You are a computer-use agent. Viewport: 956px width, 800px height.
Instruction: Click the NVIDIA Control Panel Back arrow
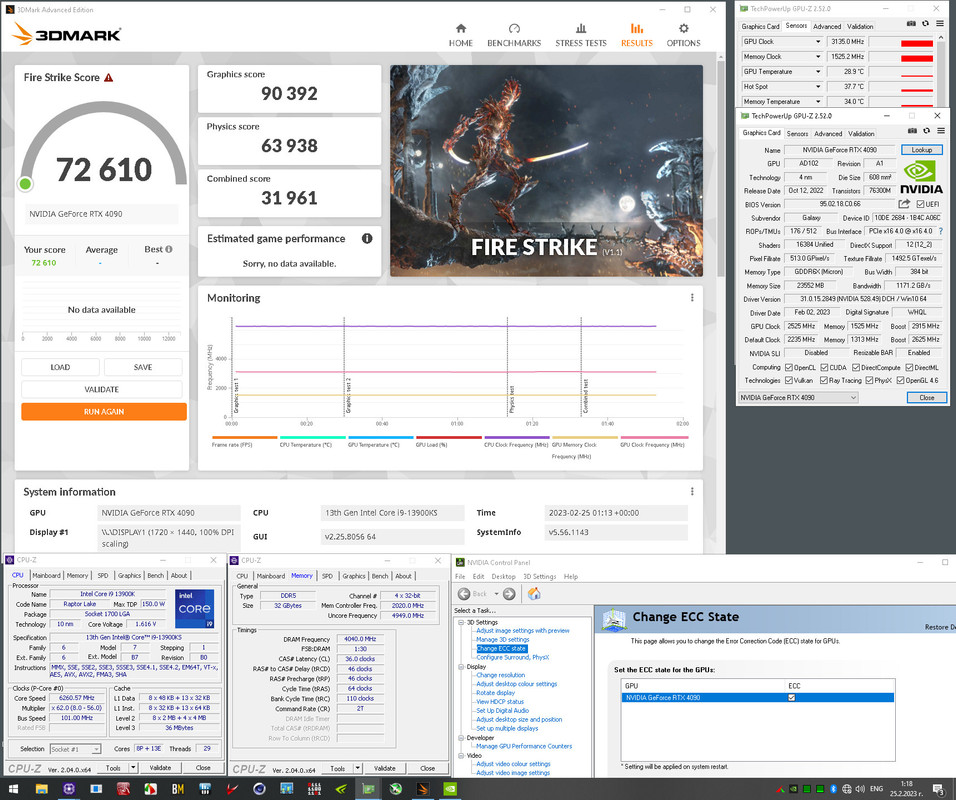pos(464,594)
